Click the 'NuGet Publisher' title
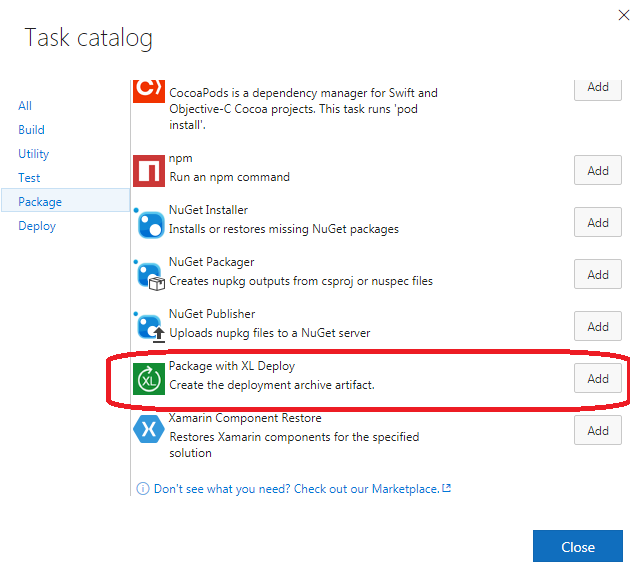Screen dimensions: 630x569 click(x=212, y=314)
